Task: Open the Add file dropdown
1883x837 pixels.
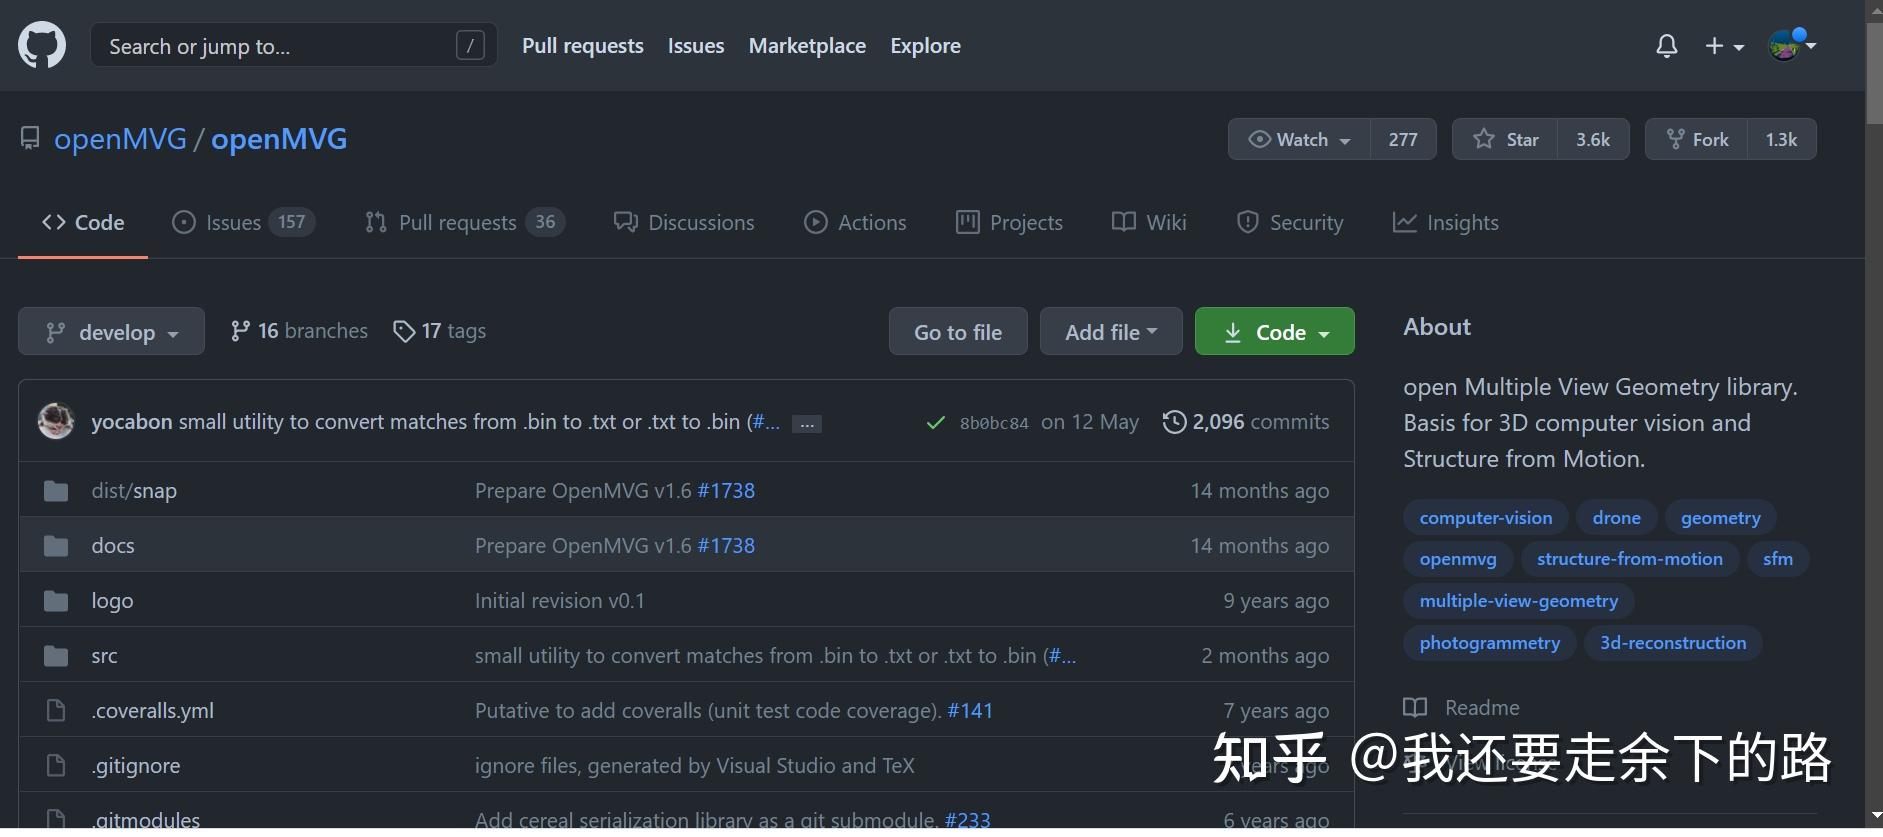Action: [x=1111, y=331]
